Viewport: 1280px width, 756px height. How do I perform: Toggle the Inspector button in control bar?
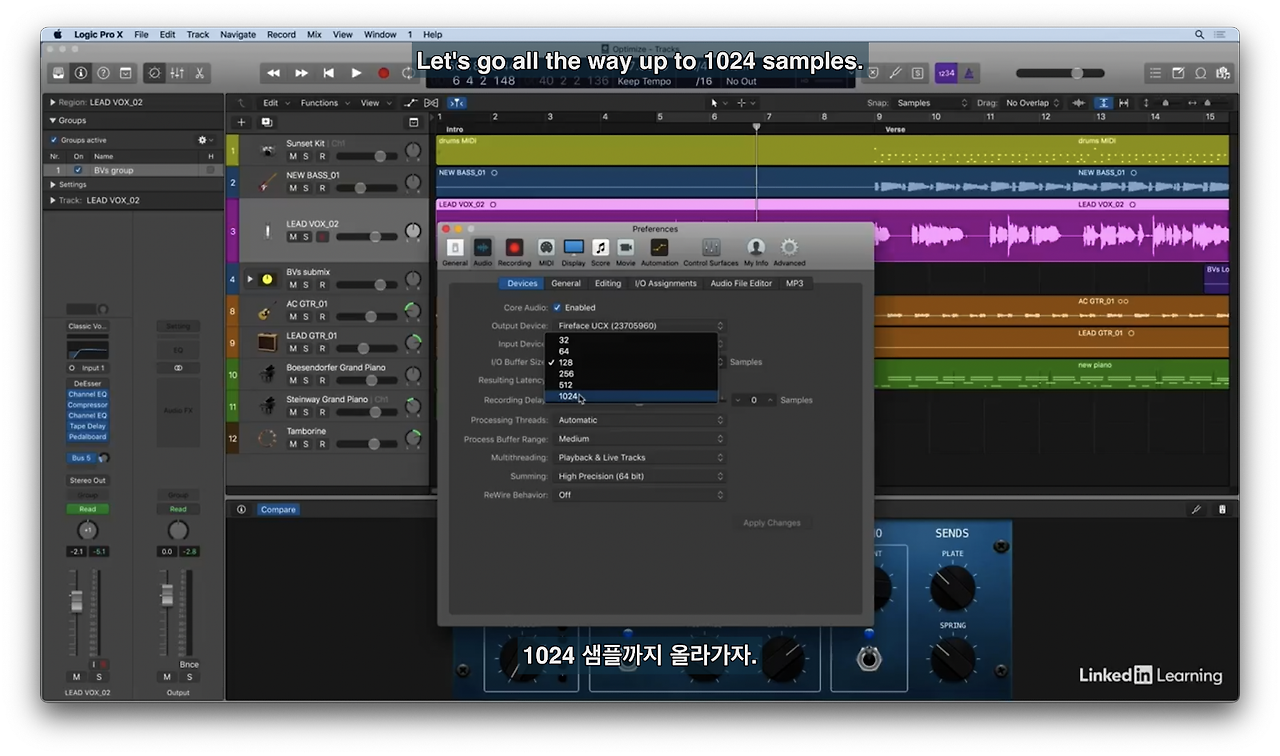click(81, 73)
